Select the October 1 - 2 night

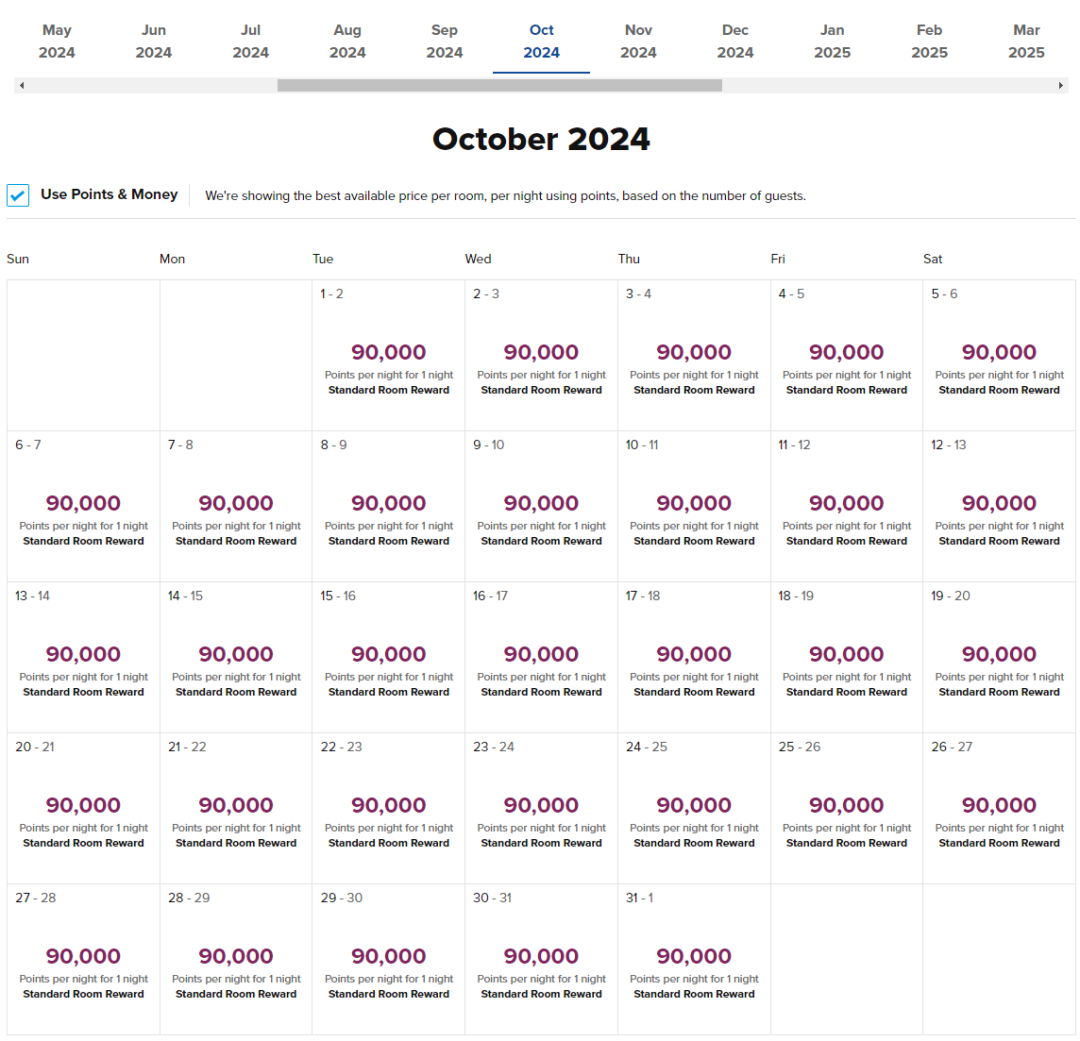coord(388,355)
